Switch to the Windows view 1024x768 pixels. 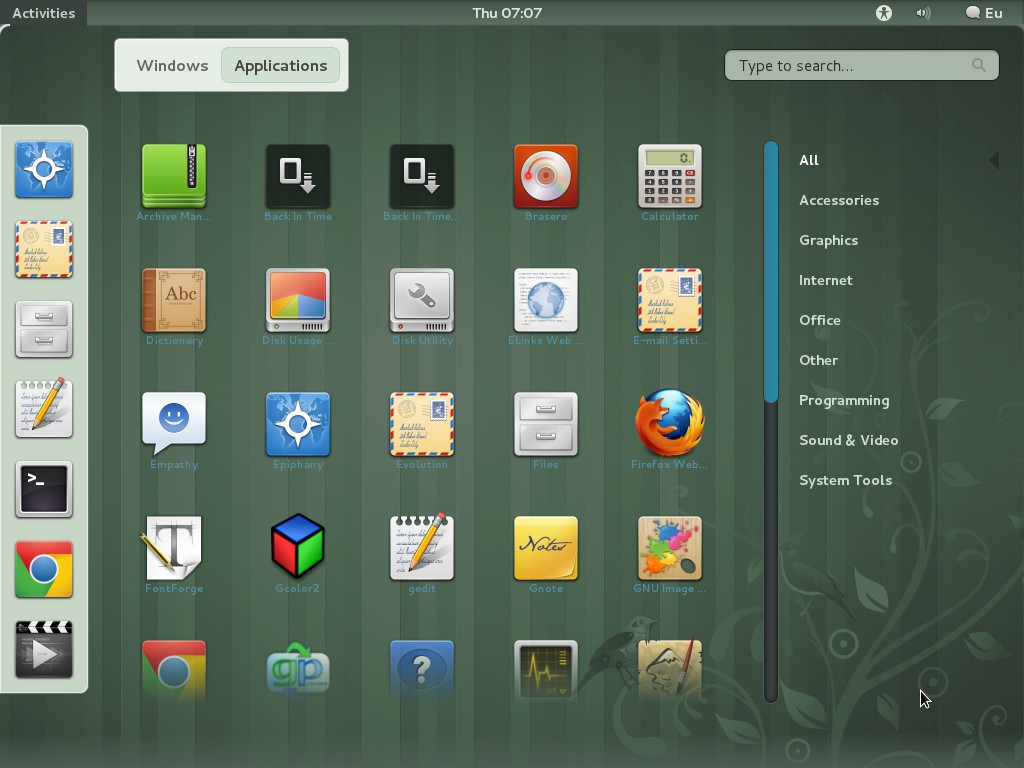pos(172,65)
